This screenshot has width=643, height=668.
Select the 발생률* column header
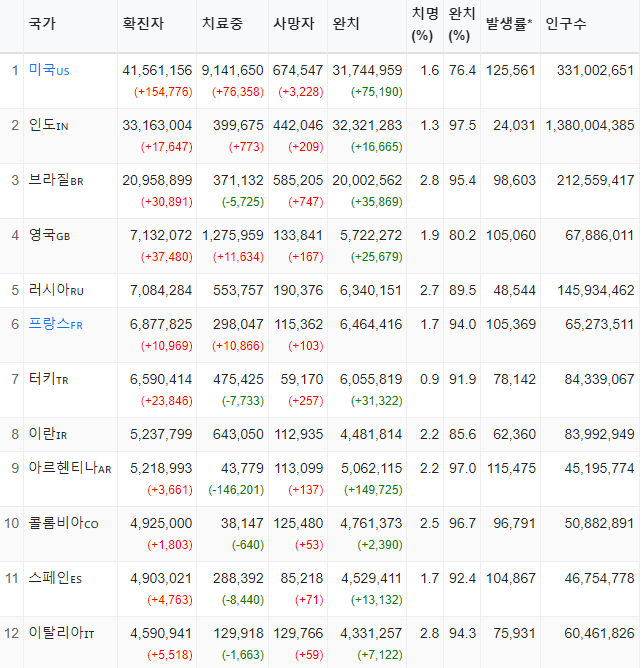(509, 23)
